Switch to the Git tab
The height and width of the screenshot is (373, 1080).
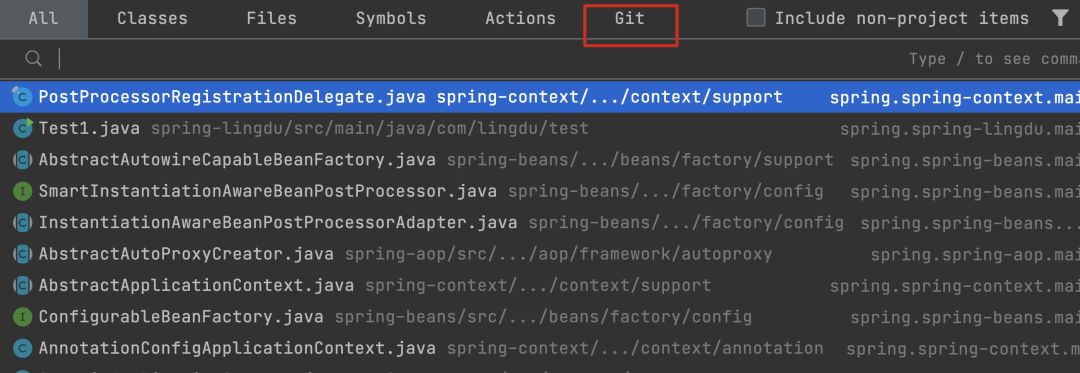click(x=630, y=19)
